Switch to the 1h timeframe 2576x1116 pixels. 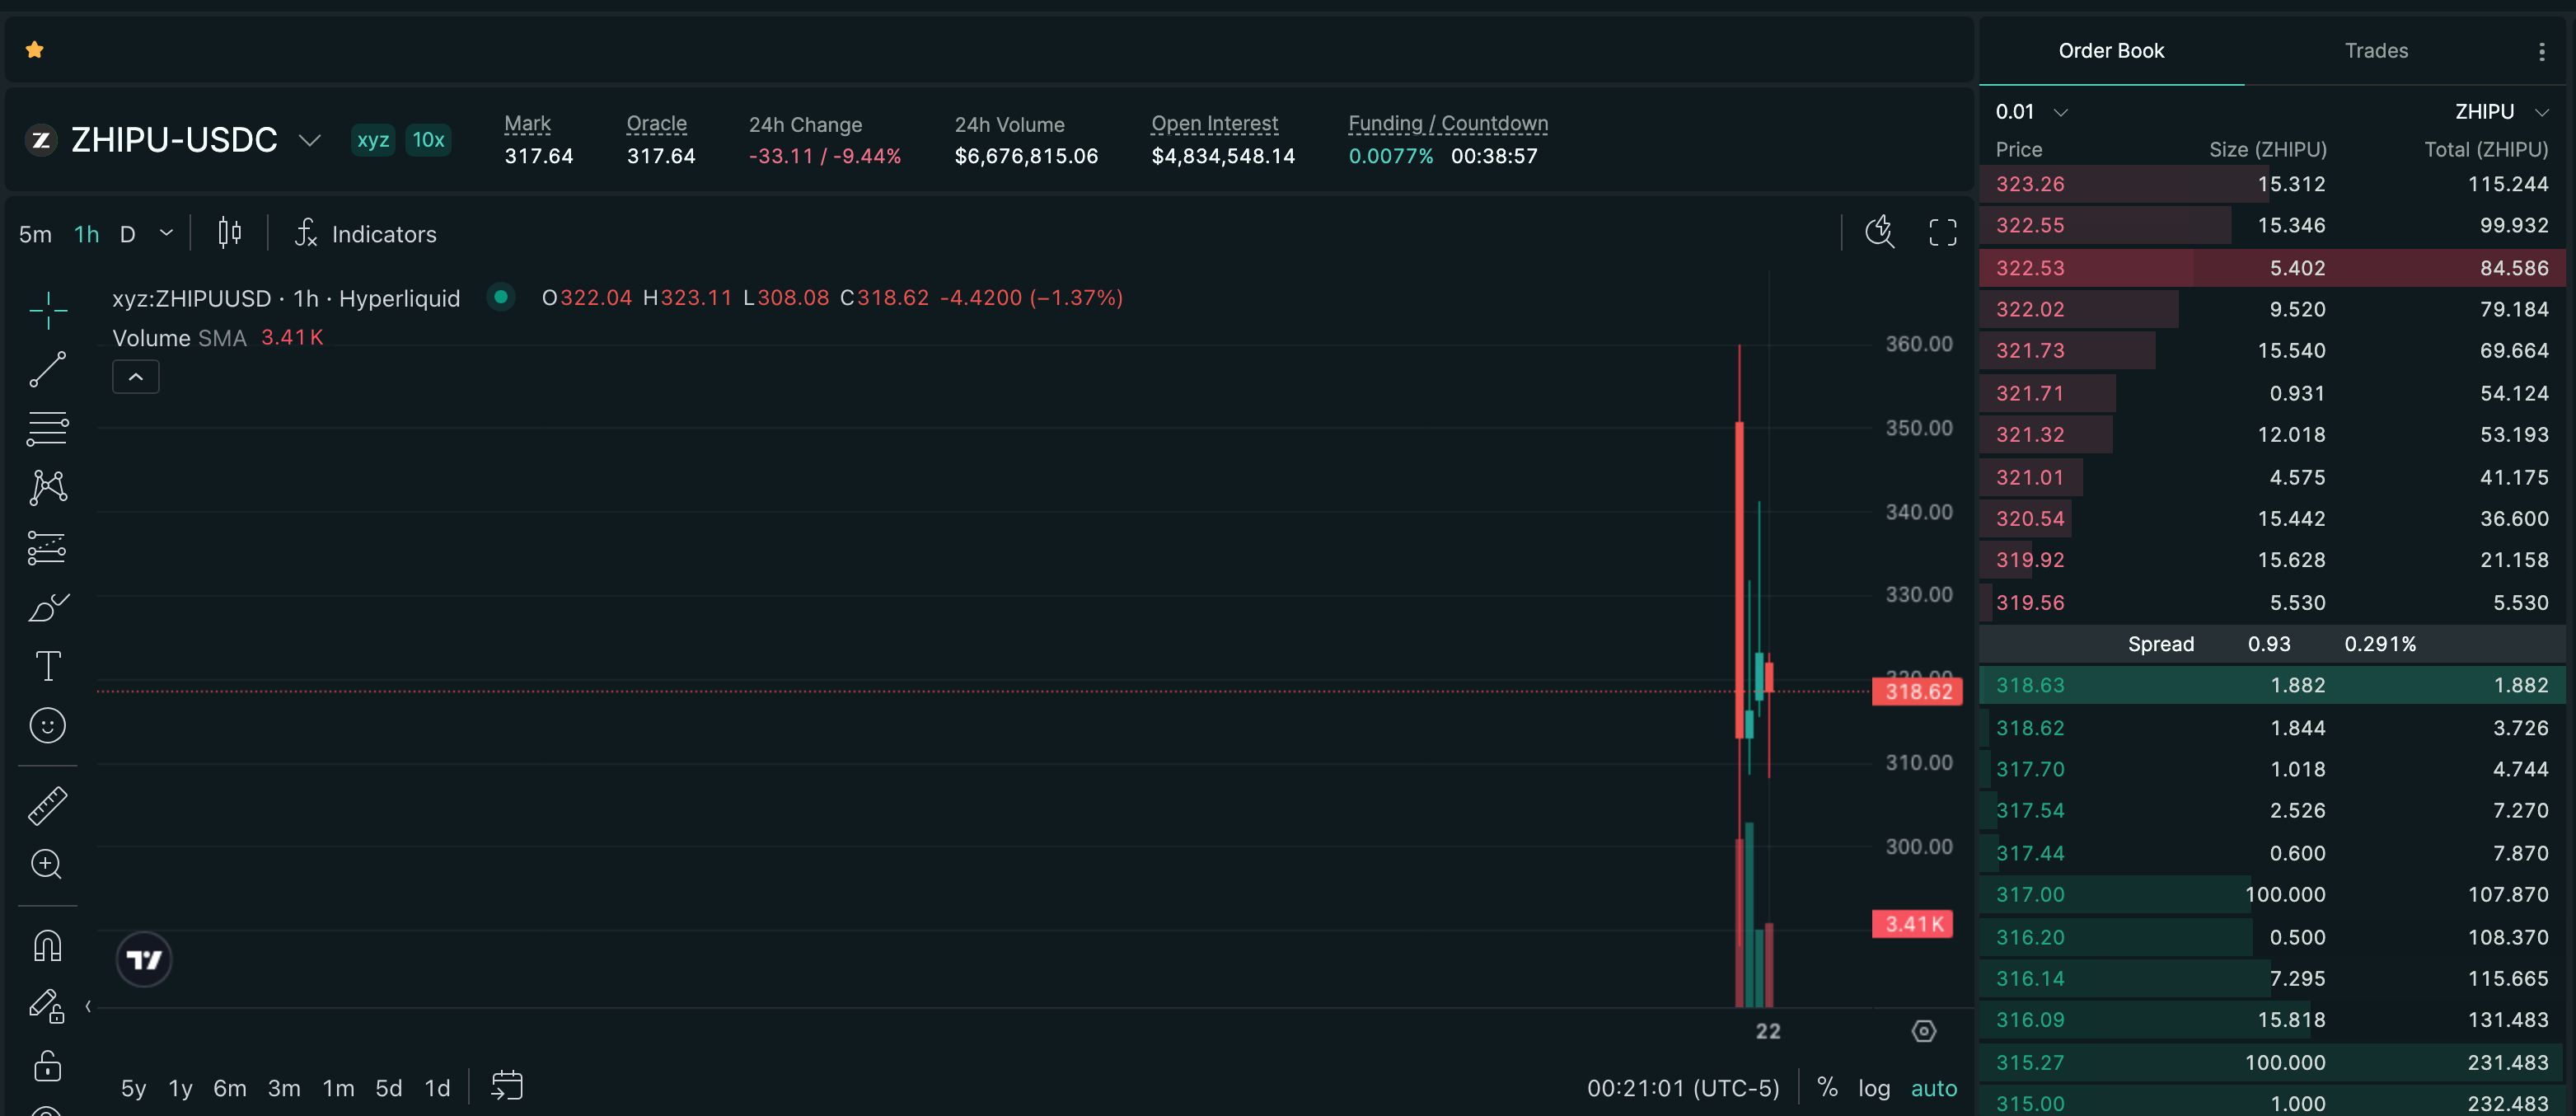click(87, 234)
